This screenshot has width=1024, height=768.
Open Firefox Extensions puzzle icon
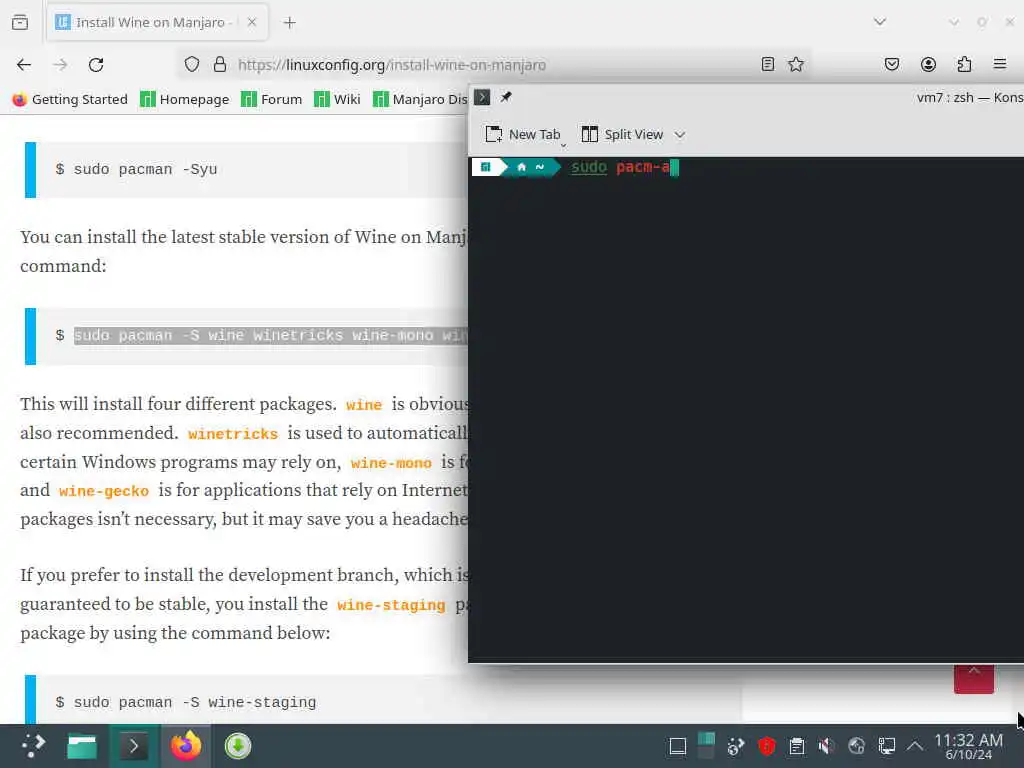coord(964,64)
